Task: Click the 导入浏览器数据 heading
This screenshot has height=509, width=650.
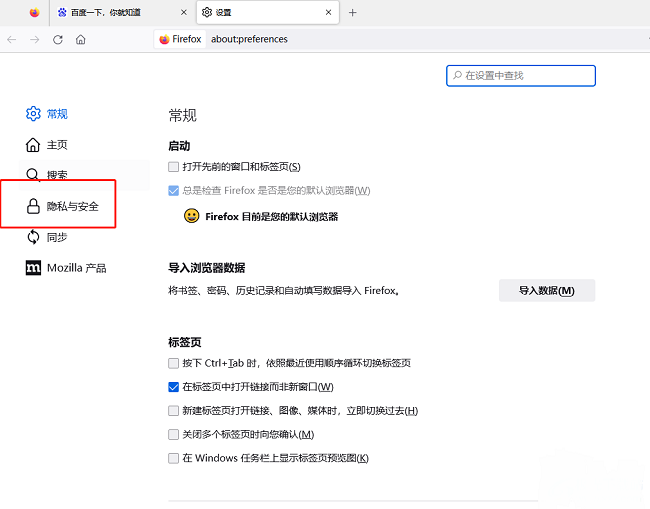Action: (206, 268)
